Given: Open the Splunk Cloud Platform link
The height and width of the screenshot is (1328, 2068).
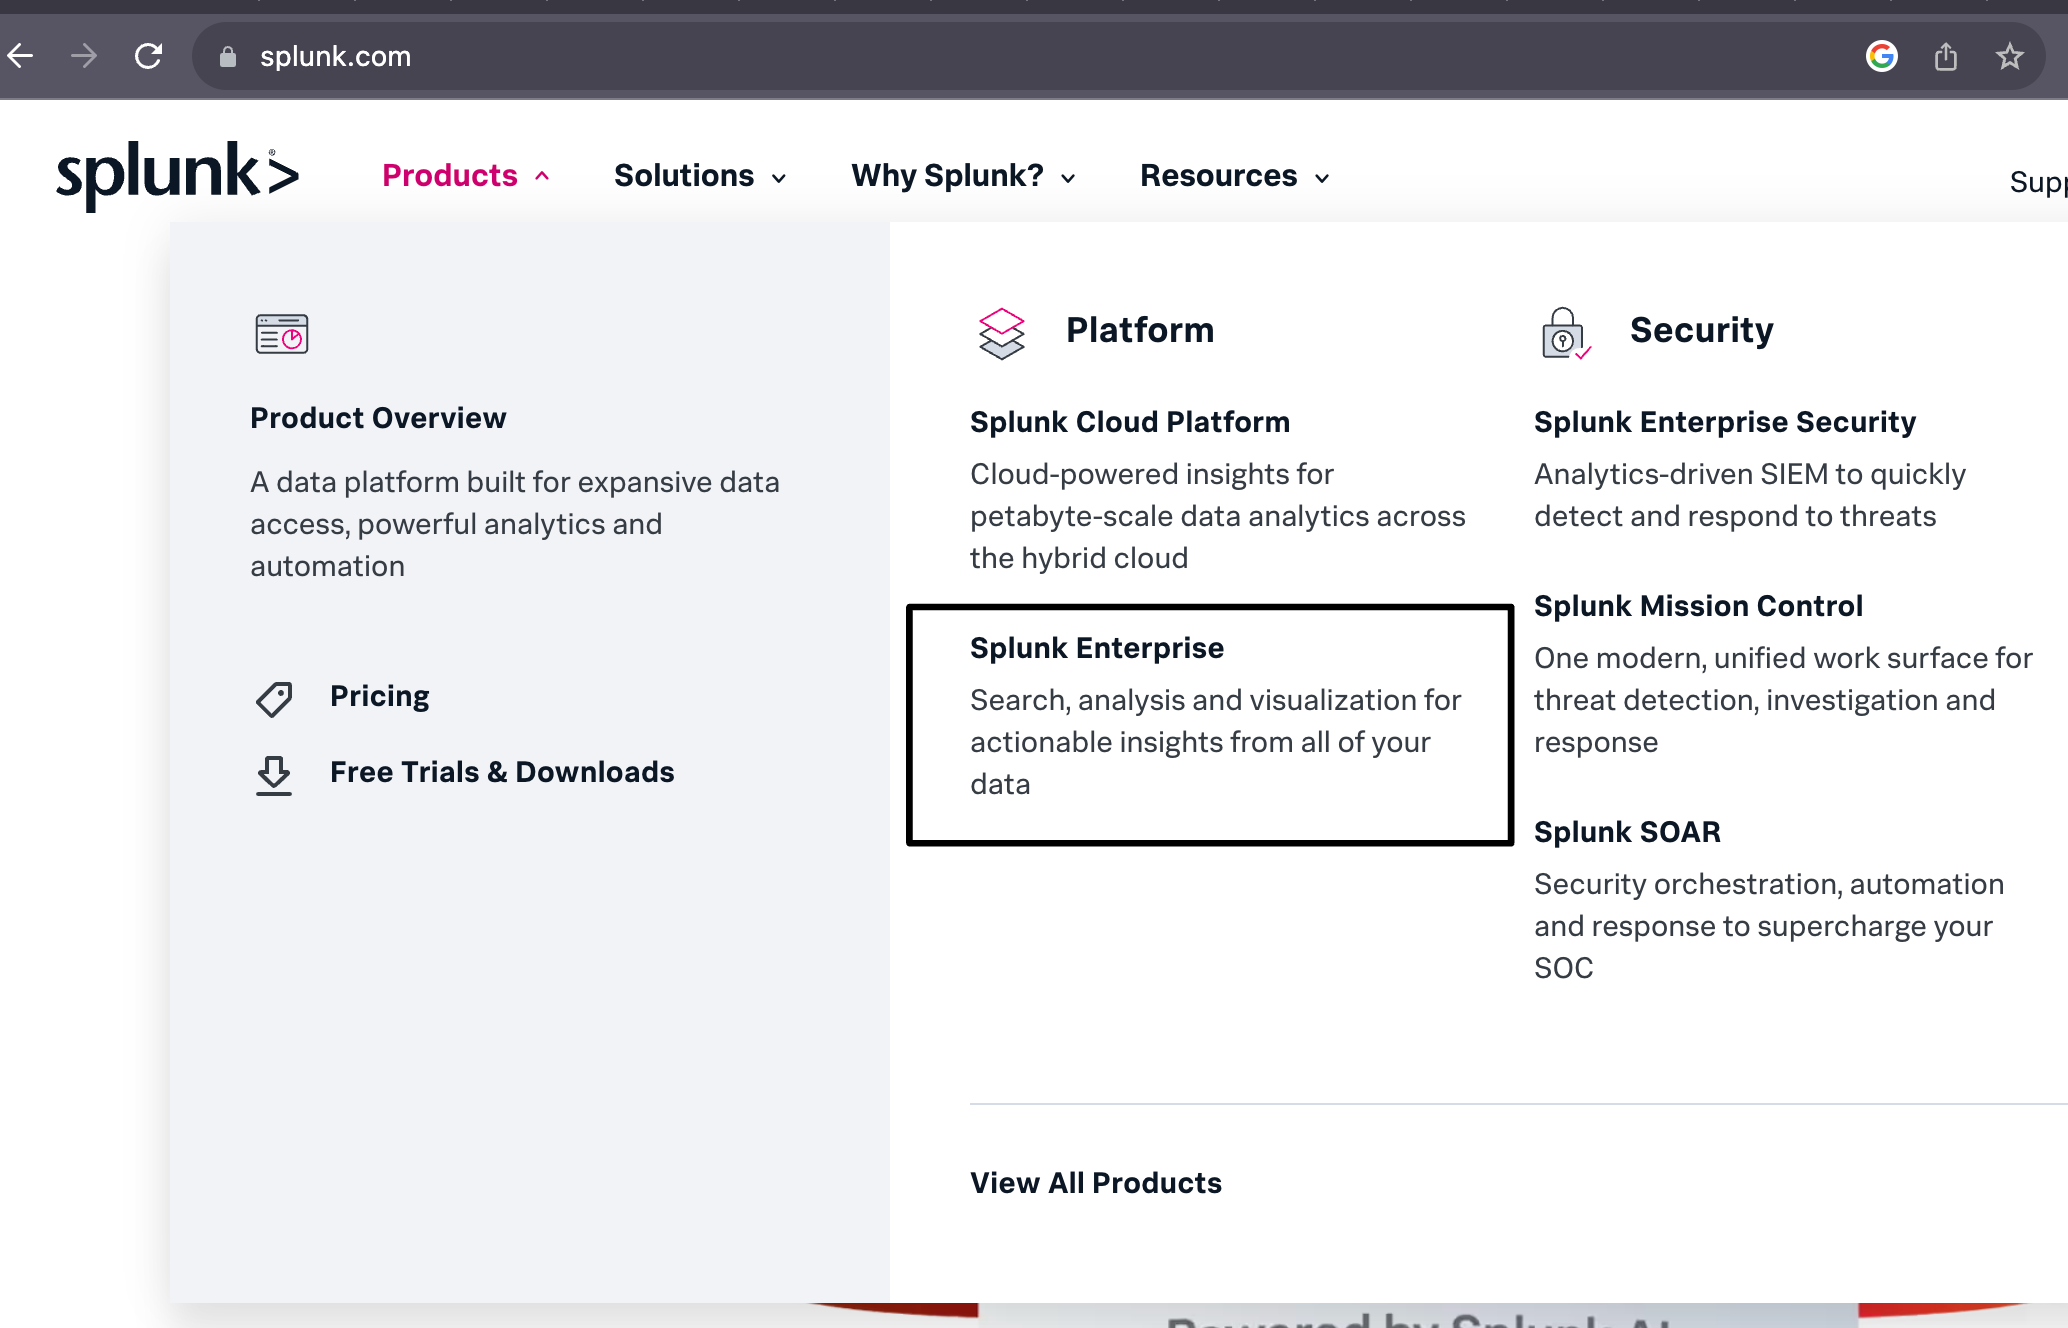Looking at the screenshot, I should tap(1130, 422).
